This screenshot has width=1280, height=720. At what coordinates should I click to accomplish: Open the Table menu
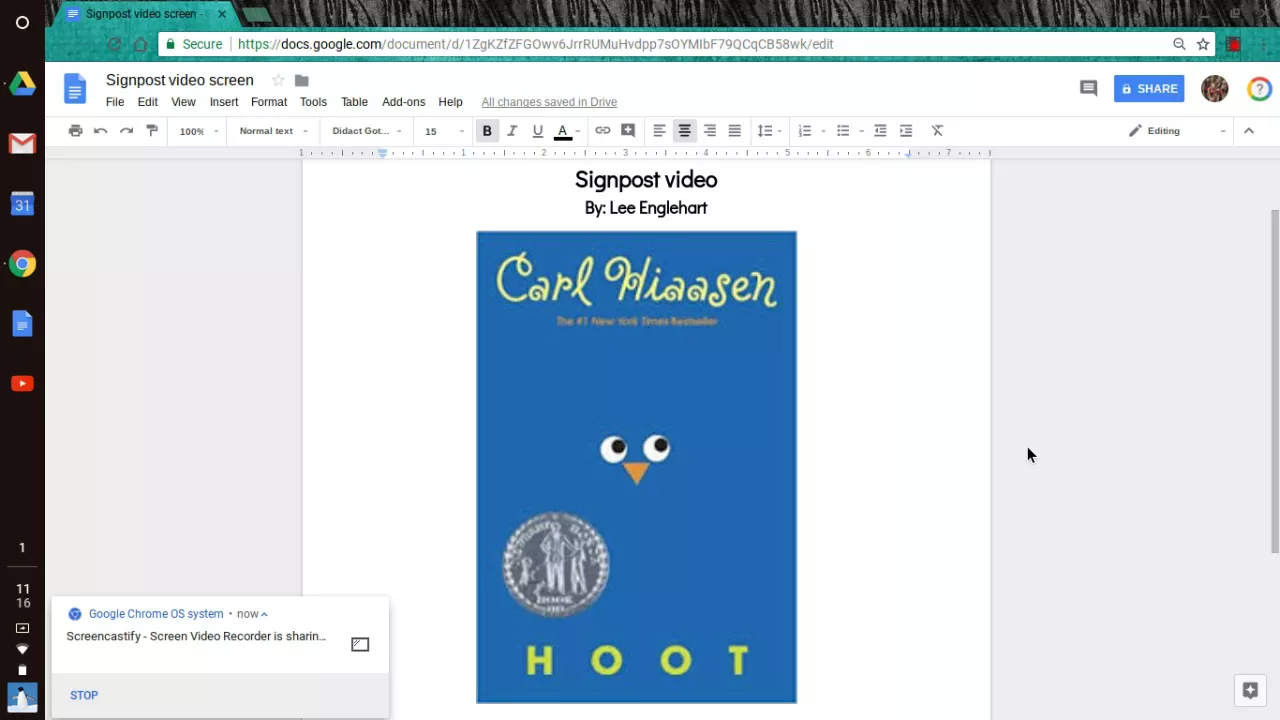[354, 102]
